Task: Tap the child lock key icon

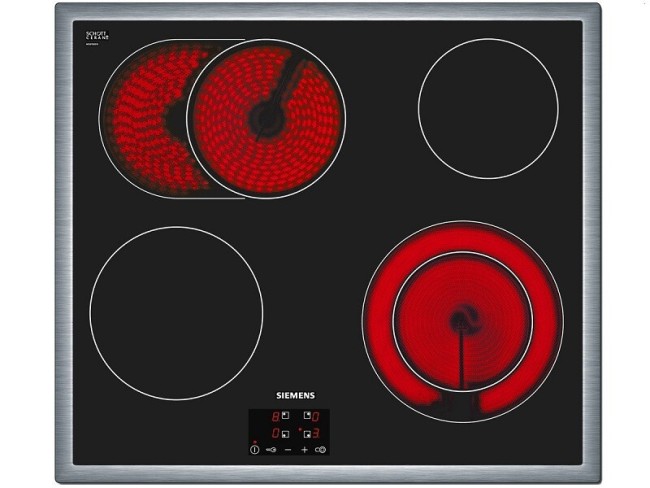Action: 271,450
